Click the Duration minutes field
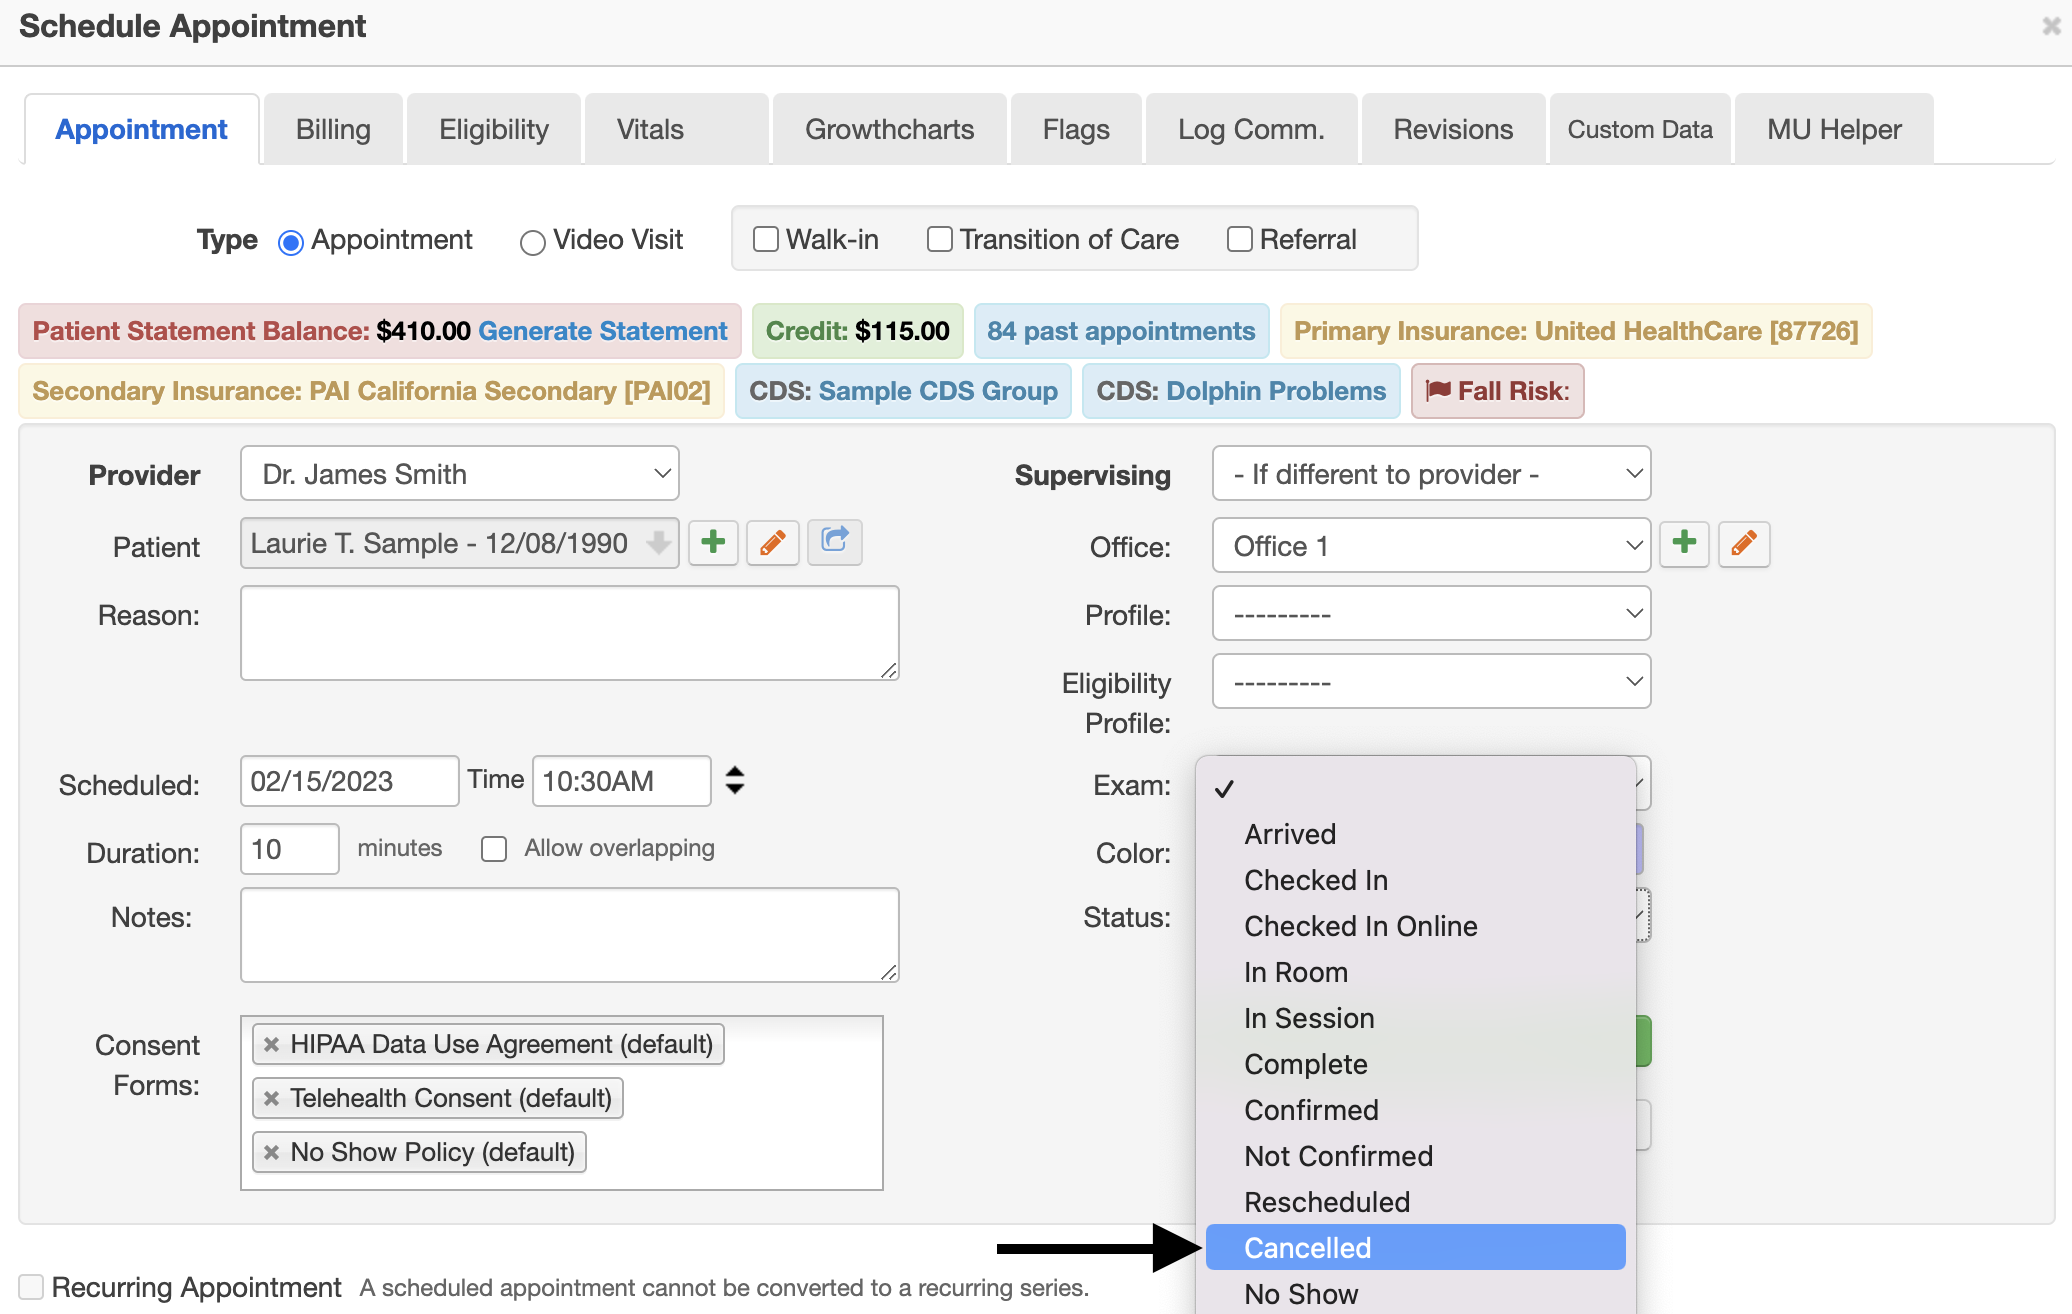2072x1314 pixels. coord(290,849)
